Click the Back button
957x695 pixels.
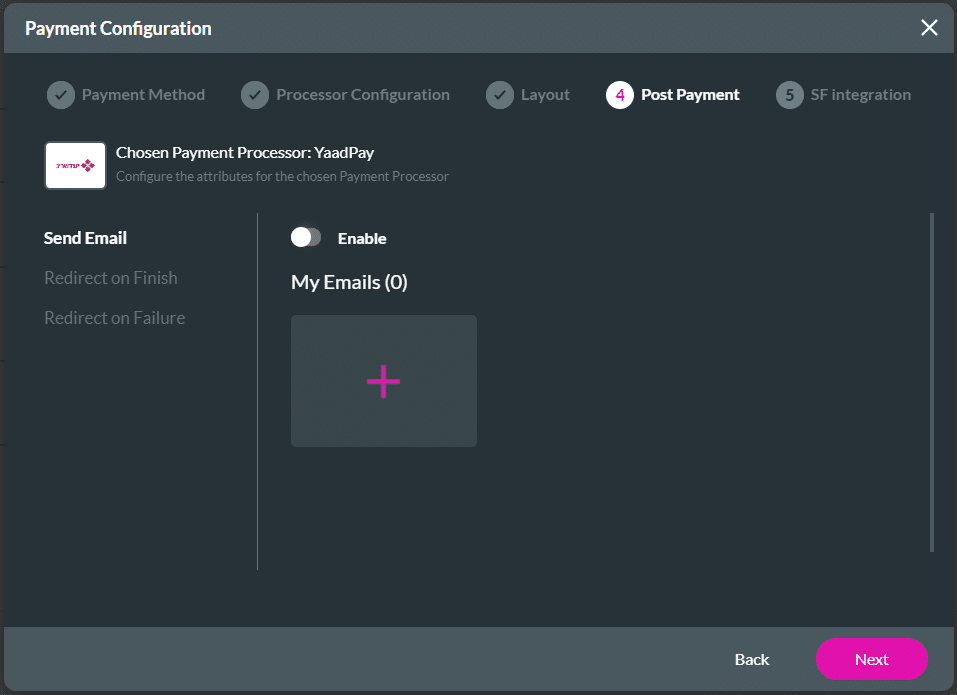pos(751,659)
